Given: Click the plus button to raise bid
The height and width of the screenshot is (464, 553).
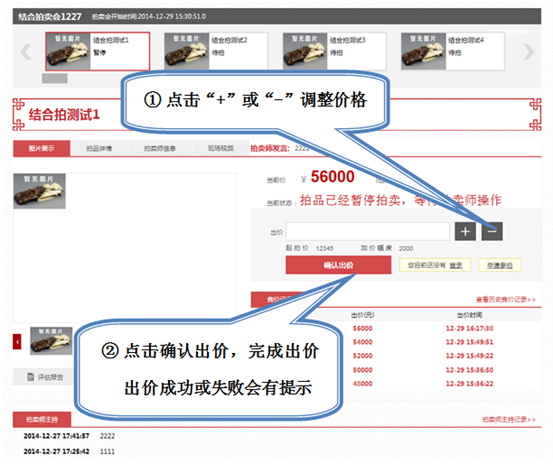Looking at the screenshot, I should pos(465,231).
